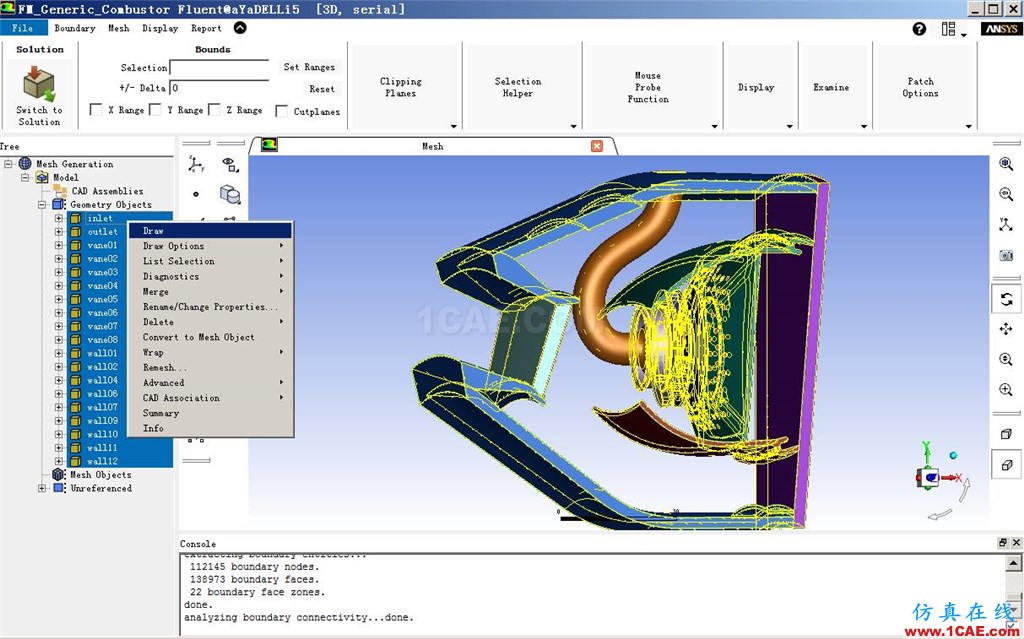Open the Boundary menu
1024x639 pixels.
point(74,28)
